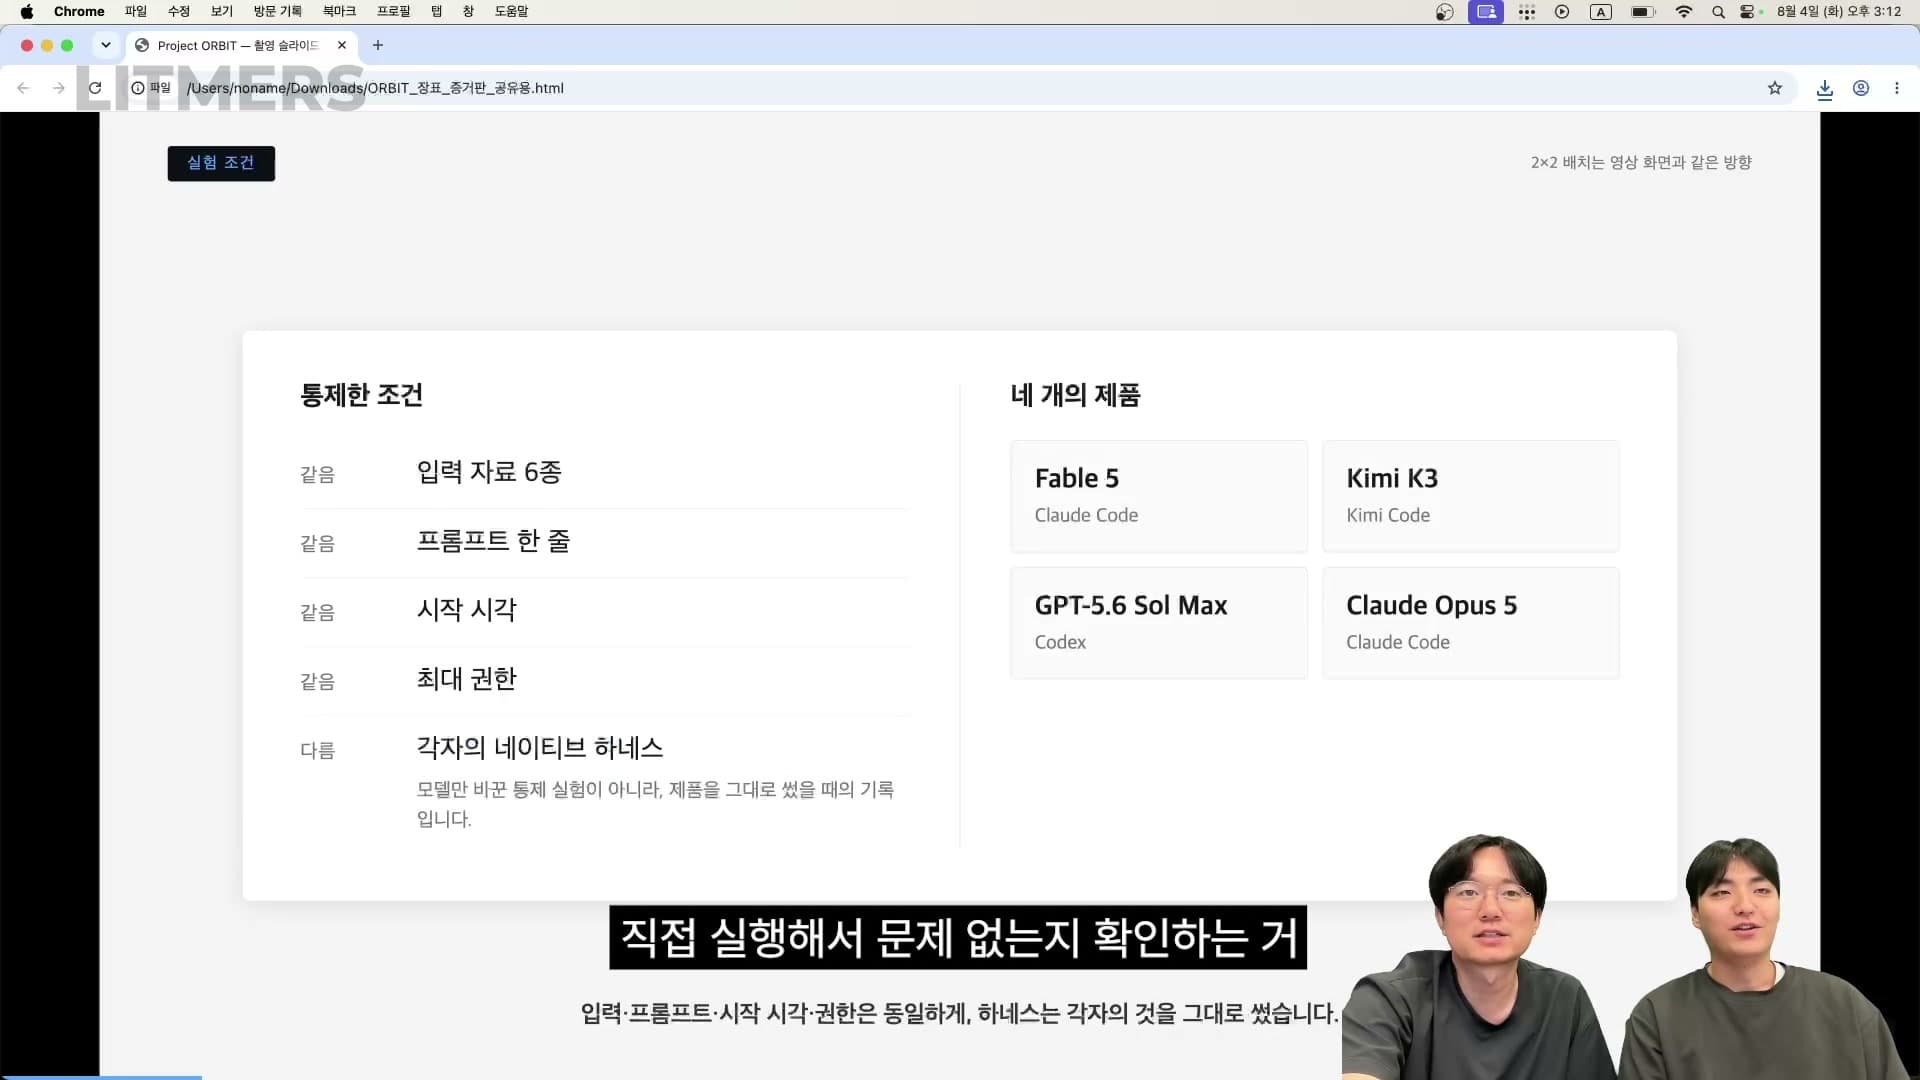Open the 수정 menu

tap(179, 12)
